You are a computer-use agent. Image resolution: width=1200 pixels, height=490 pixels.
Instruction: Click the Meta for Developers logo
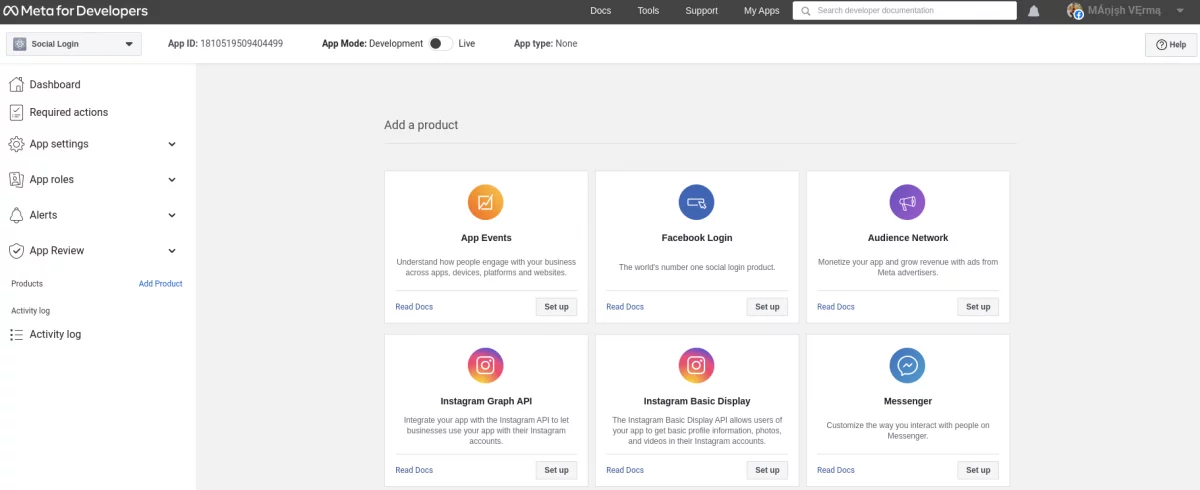point(78,11)
